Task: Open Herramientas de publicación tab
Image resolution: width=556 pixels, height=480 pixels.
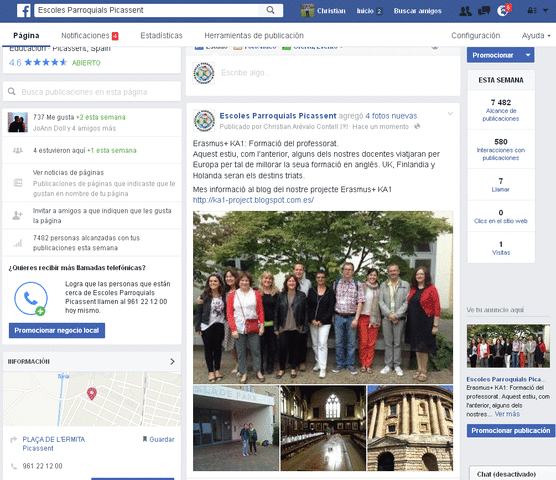Action: [x=254, y=35]
